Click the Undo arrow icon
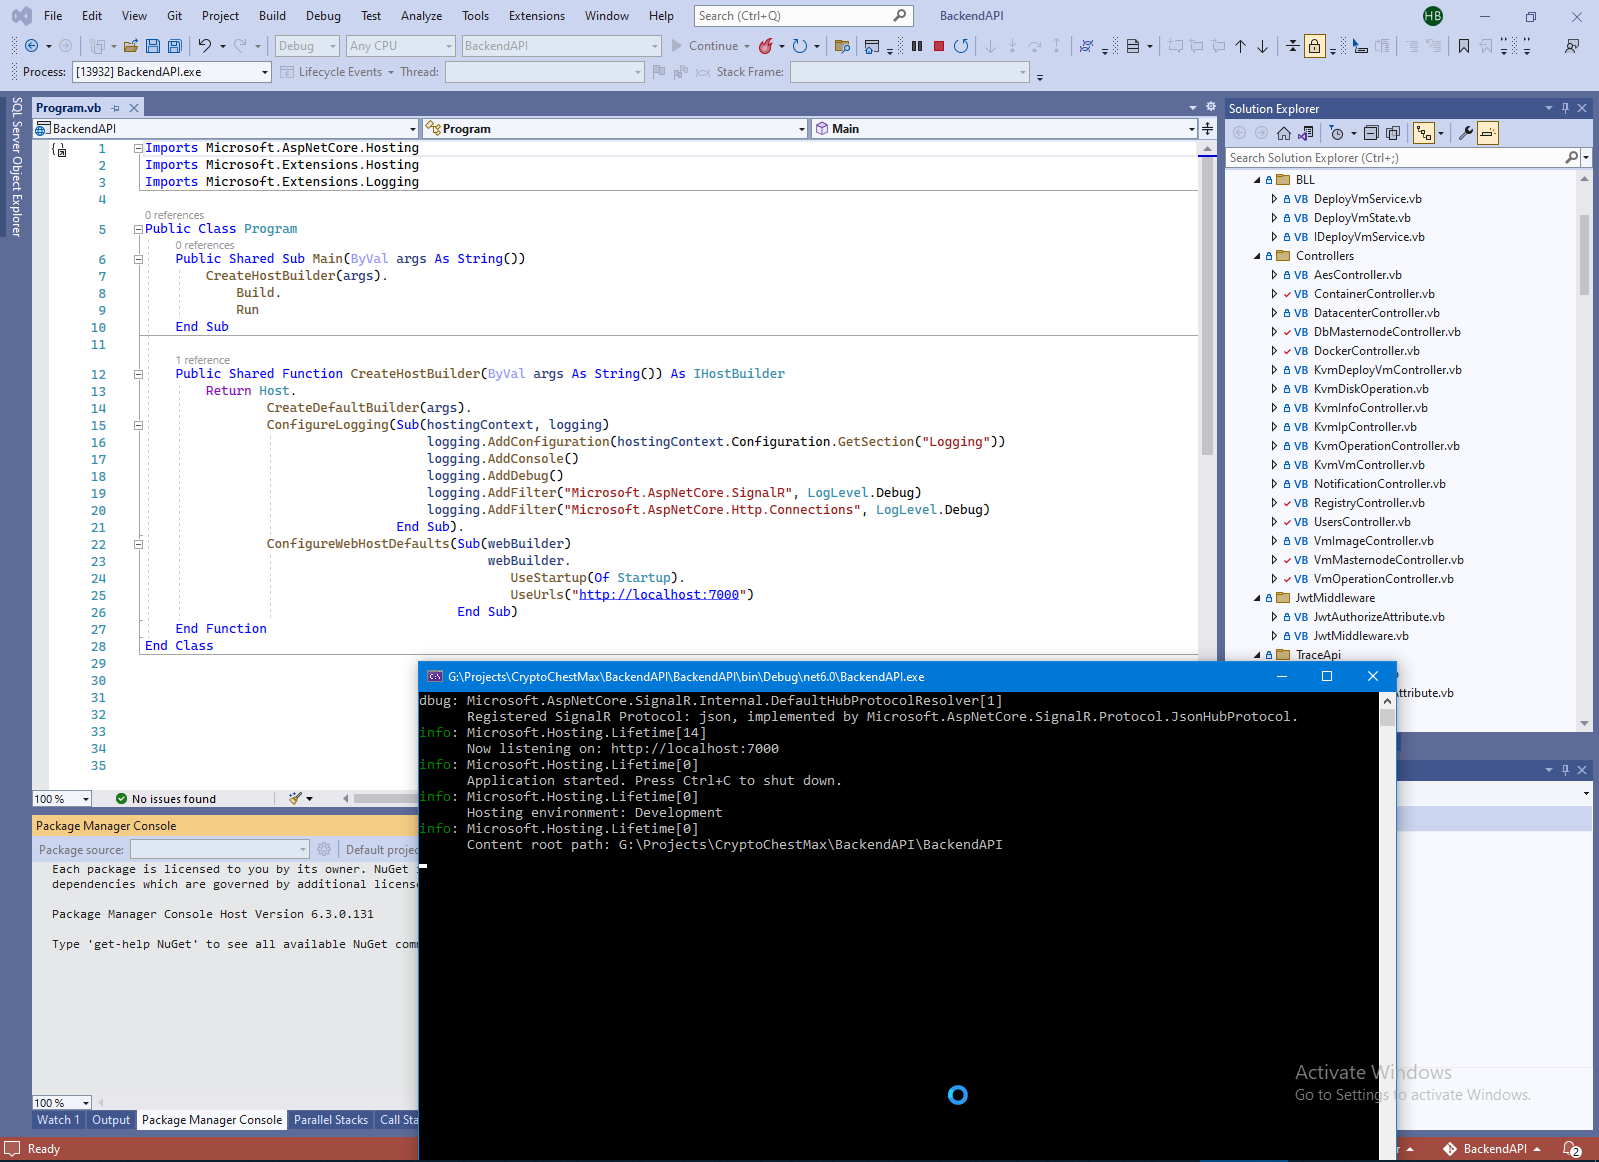Image resolution: width=1599 pixels, height=1162 pixels. (204, 46)
